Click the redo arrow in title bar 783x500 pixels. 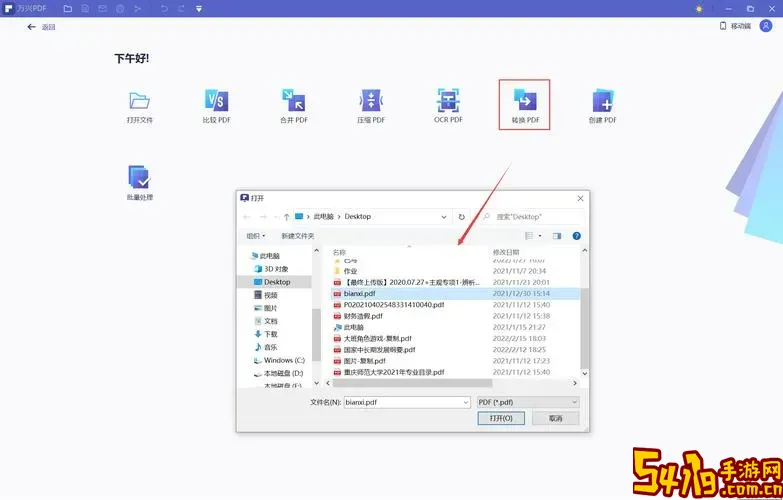point(181,8)
